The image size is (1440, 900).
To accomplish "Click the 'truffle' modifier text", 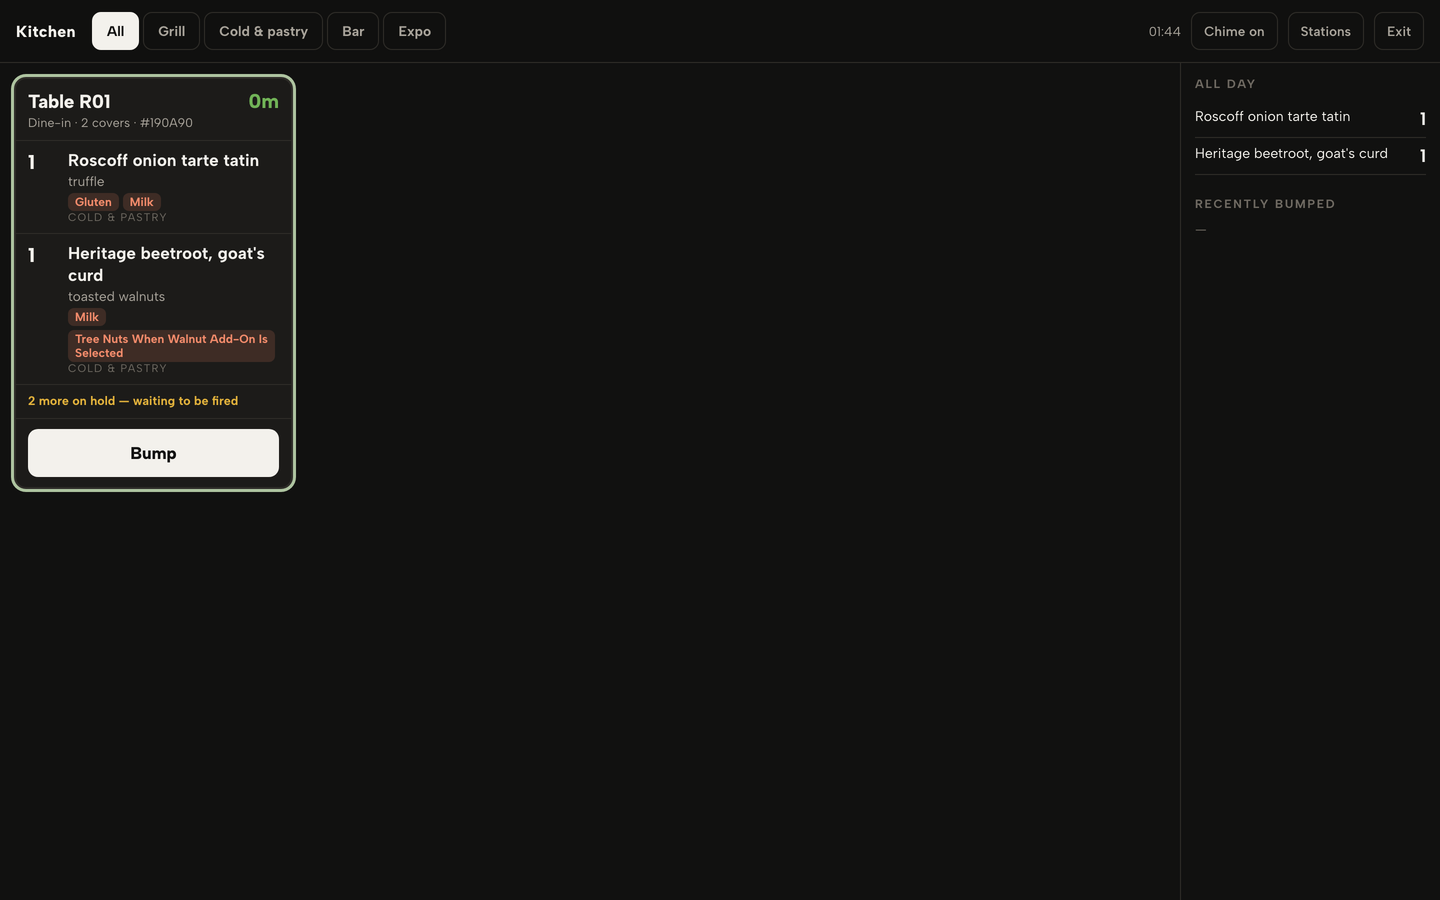I will click(x=86, y=181).
